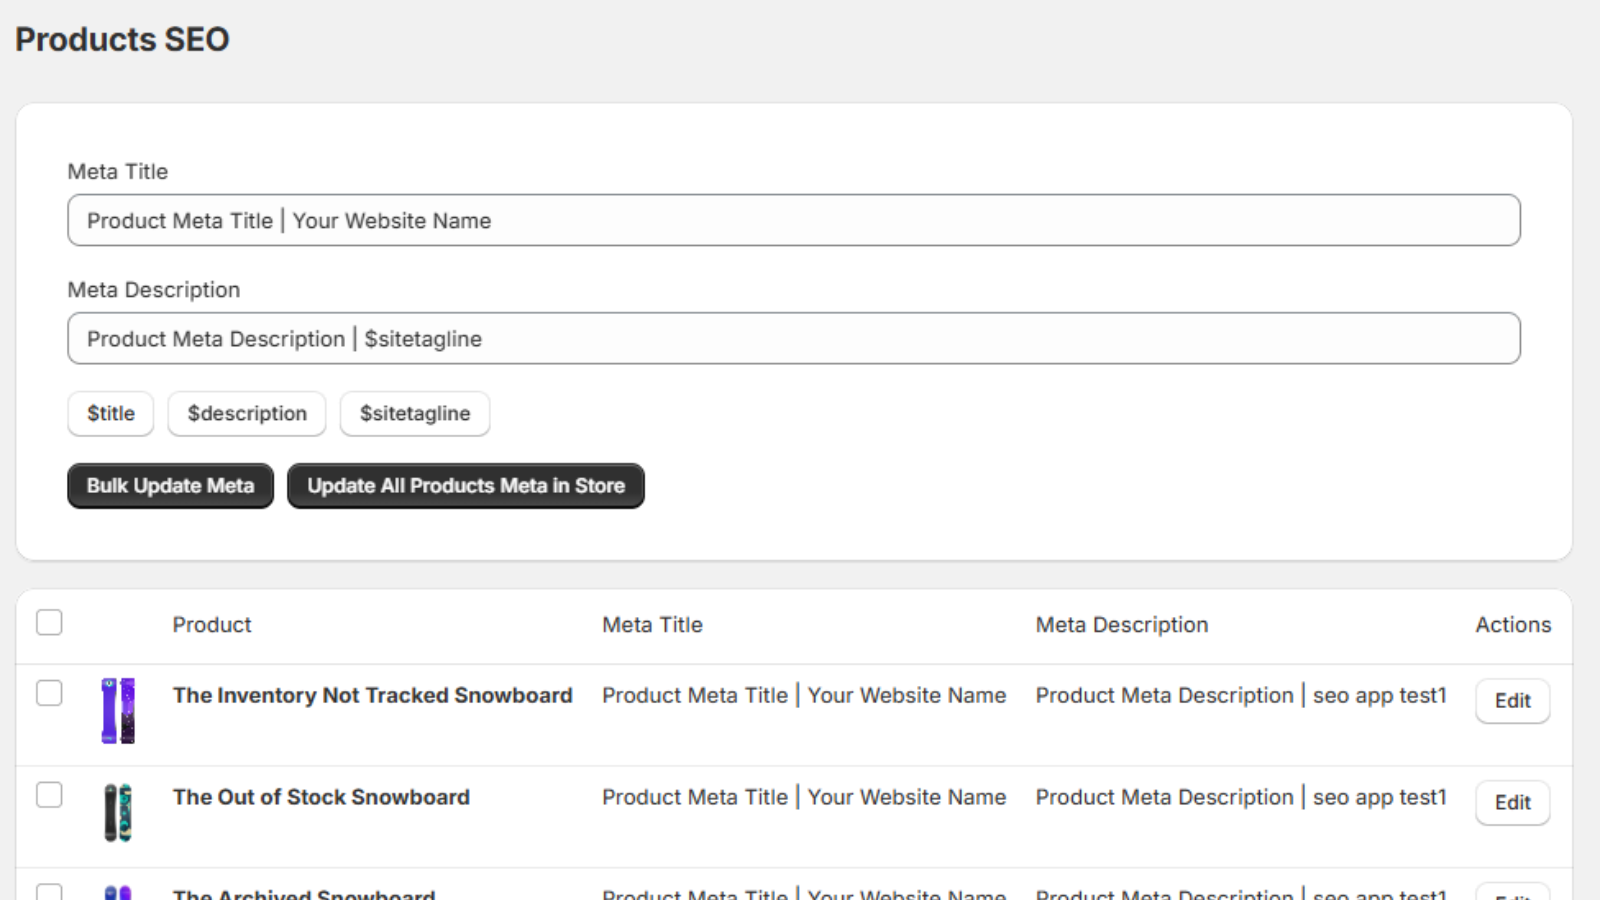Click Update All Products Meta in Store
1600x900 pixels.
[x=465, y=486]
